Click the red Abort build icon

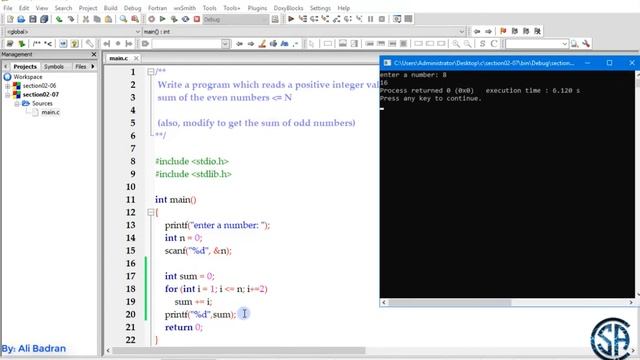(197, 19)
